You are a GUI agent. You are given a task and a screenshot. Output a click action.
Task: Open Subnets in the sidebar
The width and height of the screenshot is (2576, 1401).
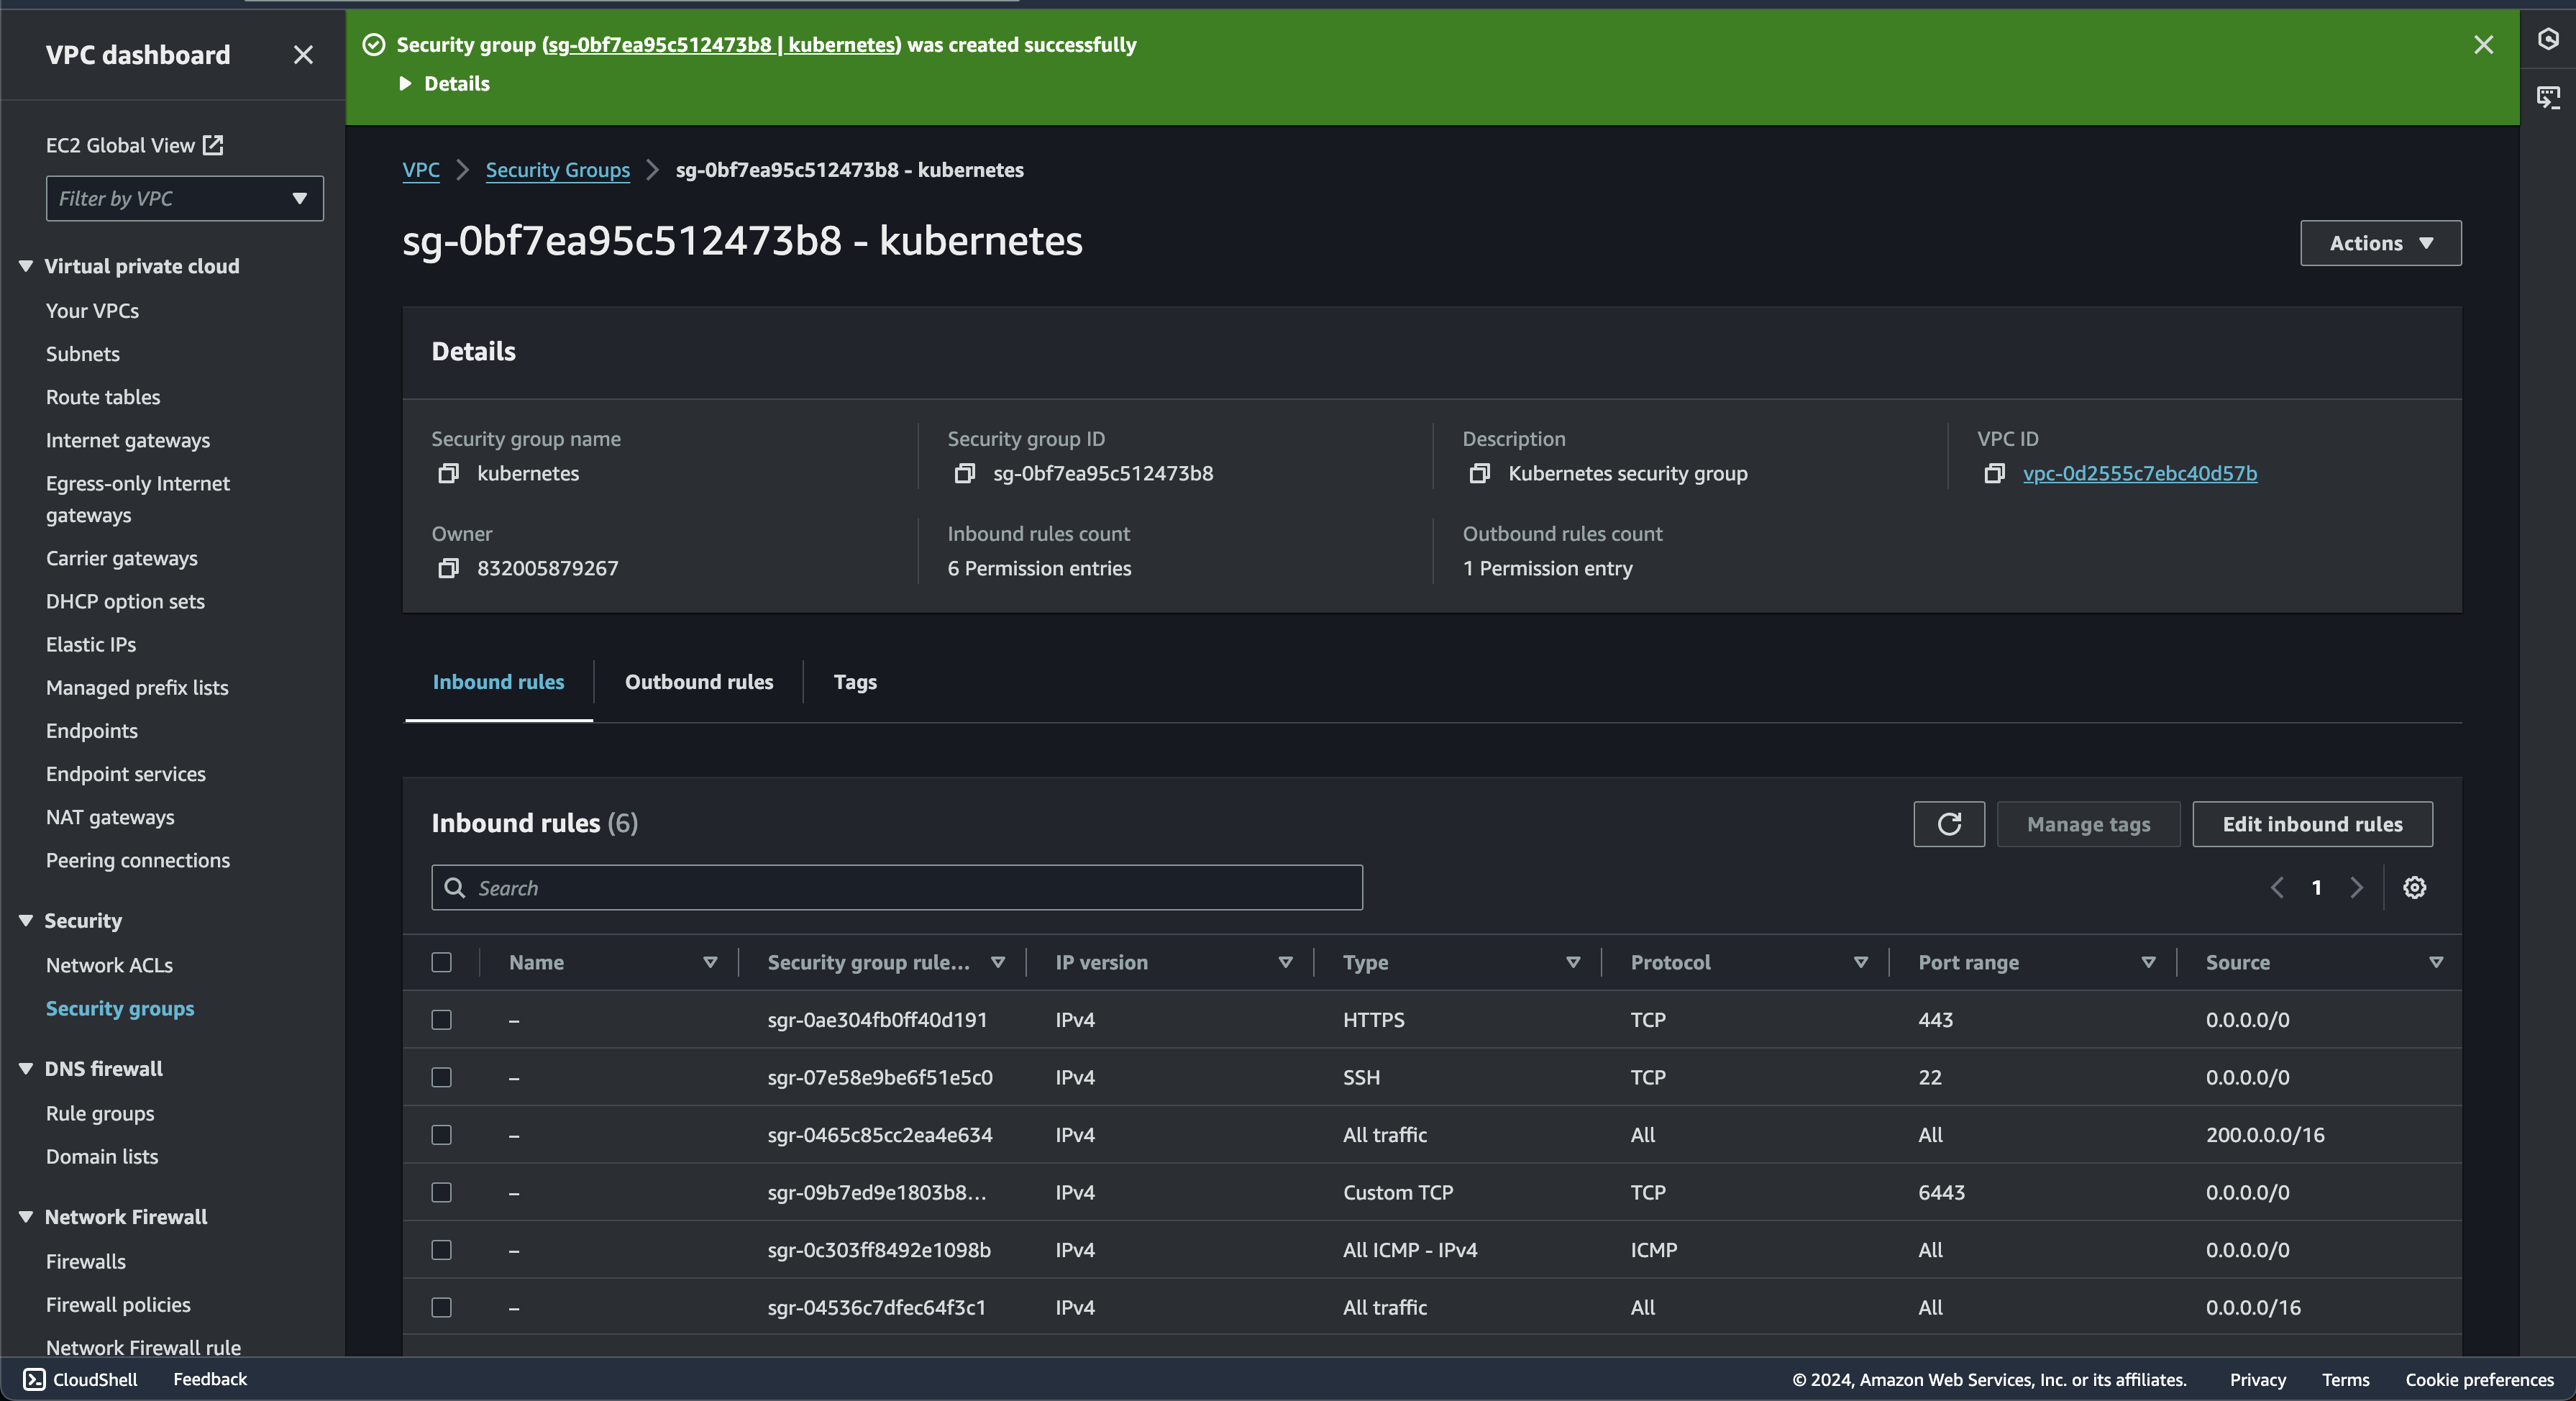(x=83, y=354)
